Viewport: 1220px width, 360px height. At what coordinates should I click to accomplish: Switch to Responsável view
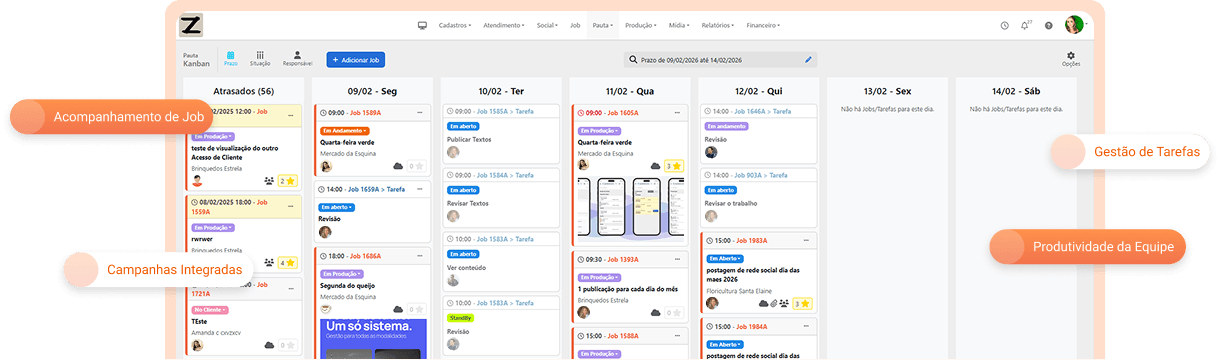297,59
